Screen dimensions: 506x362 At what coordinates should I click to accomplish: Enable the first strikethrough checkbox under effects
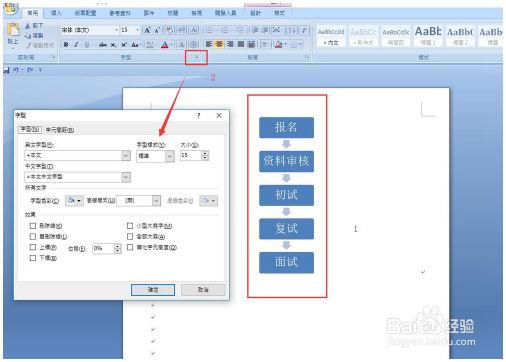33,226
